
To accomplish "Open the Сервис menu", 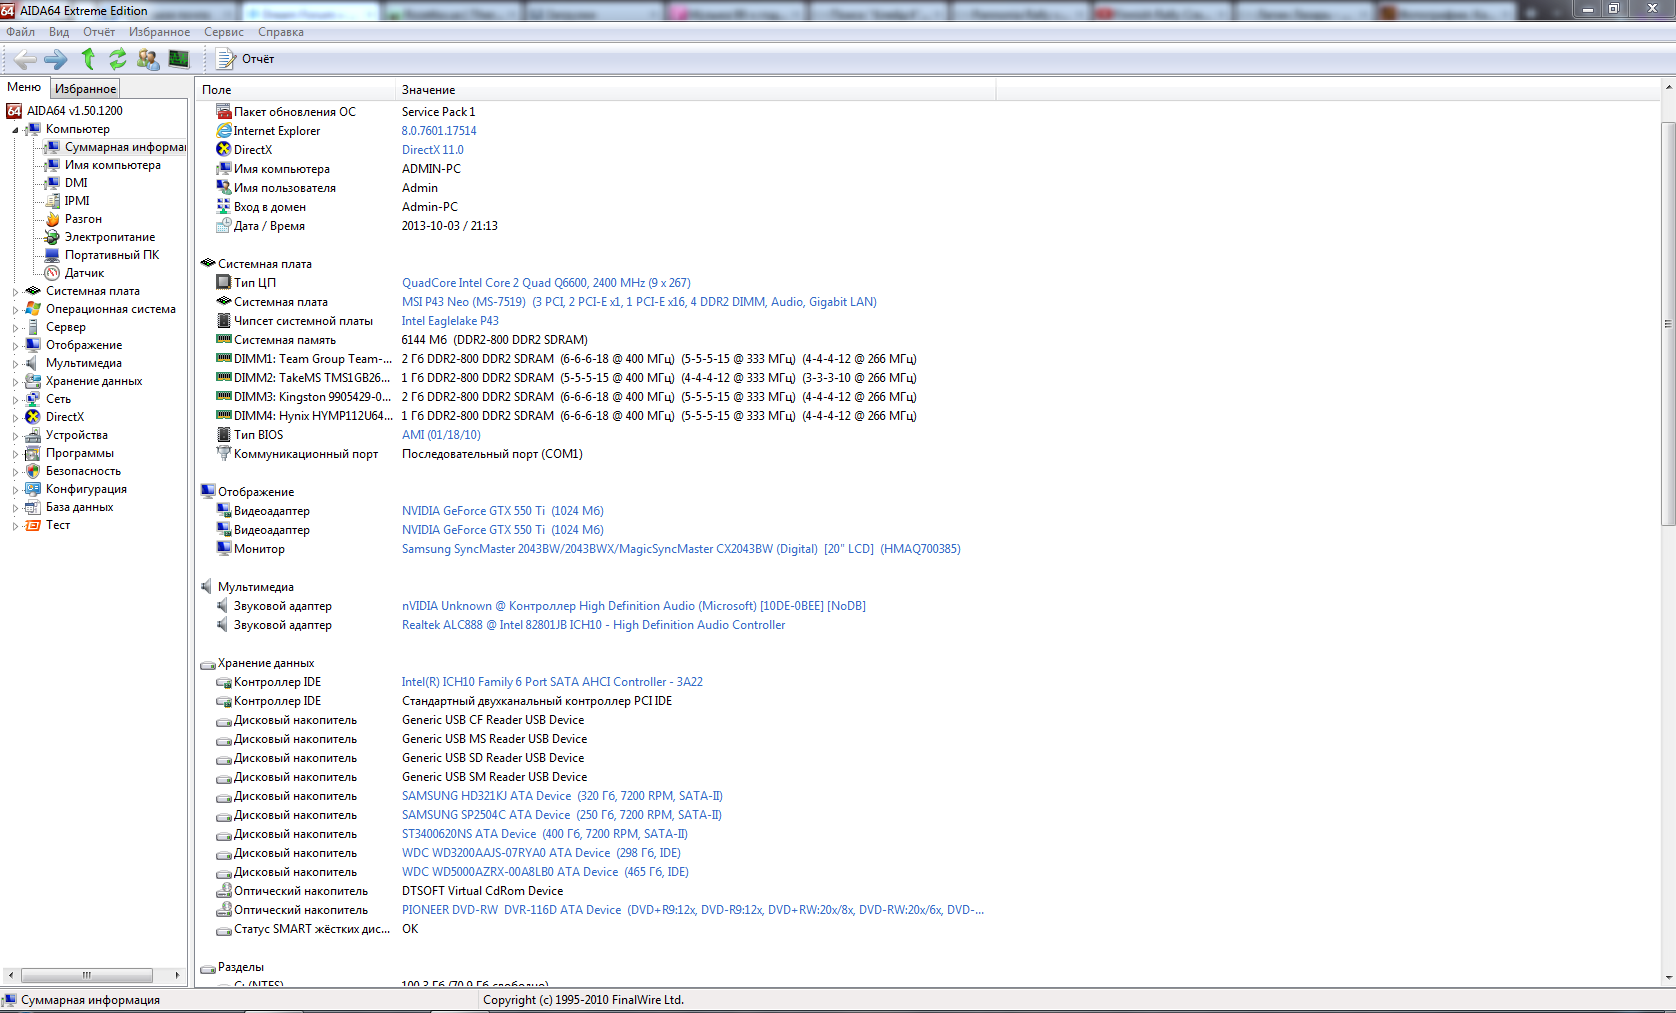I will (224, 32).
